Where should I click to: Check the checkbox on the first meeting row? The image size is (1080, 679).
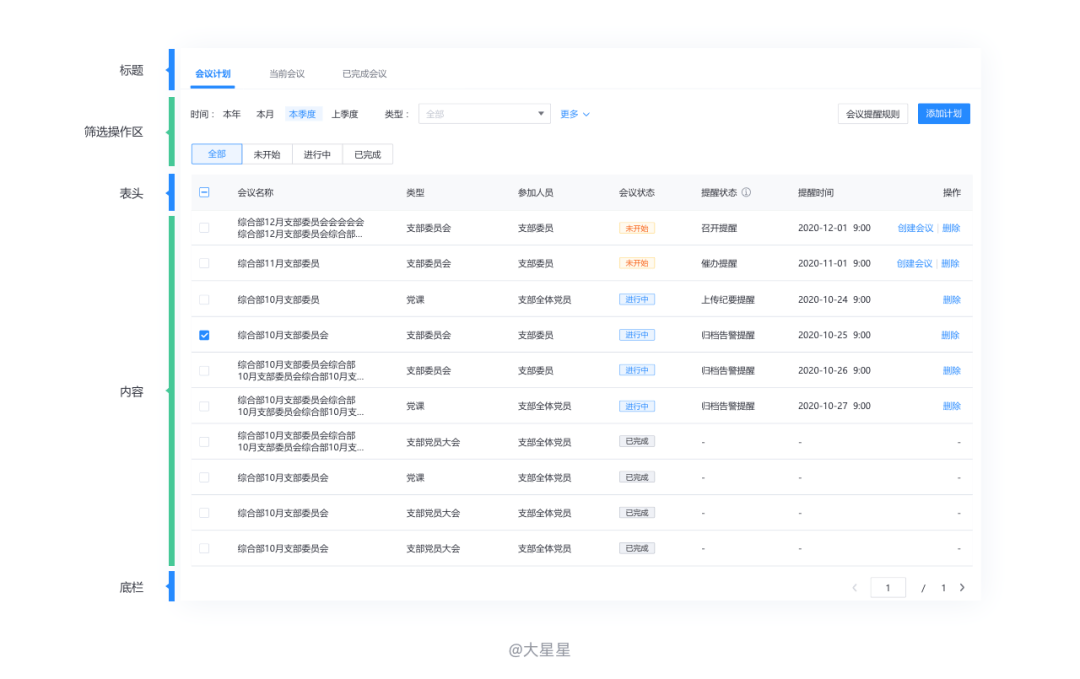(x=205, y=228)
